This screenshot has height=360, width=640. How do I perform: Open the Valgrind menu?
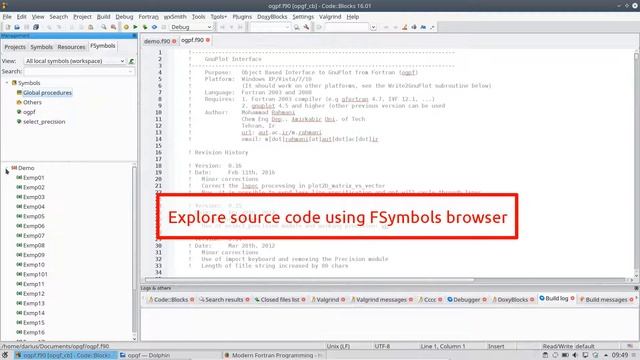(x=330, y=17)
